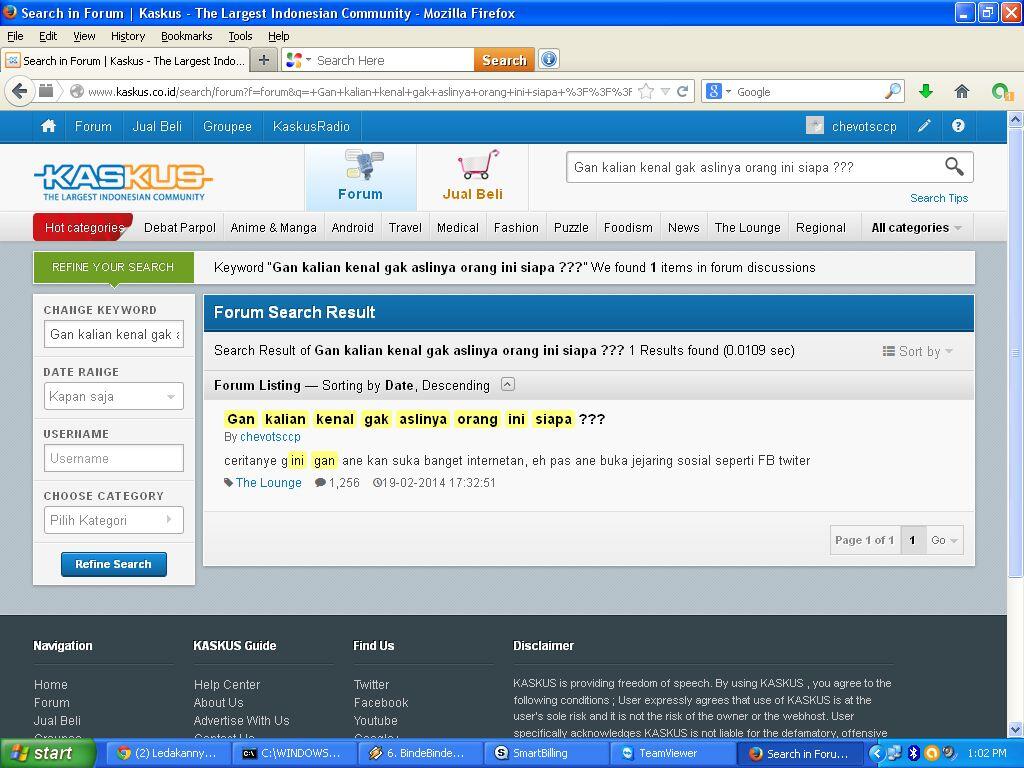
Task: Open the thread titled Gan kalian kenal gak aslinya
Action: [x=415, y=419]
